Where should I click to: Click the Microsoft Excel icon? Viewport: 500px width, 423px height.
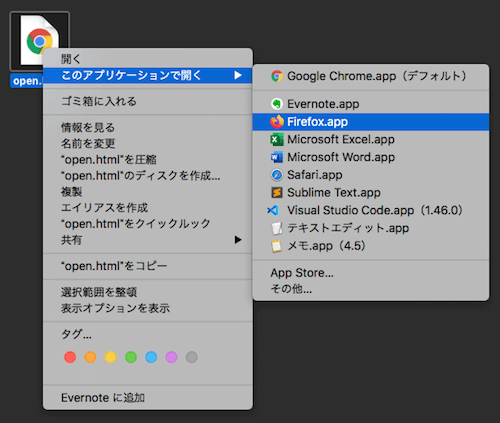coord(277,139)
